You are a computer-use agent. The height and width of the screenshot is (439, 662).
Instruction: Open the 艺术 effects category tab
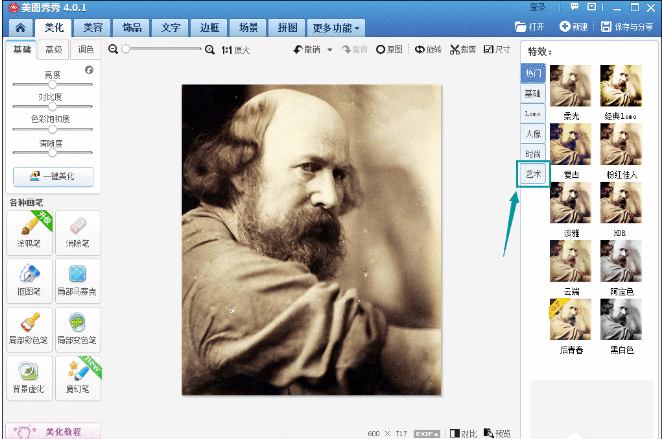point(533,174)
